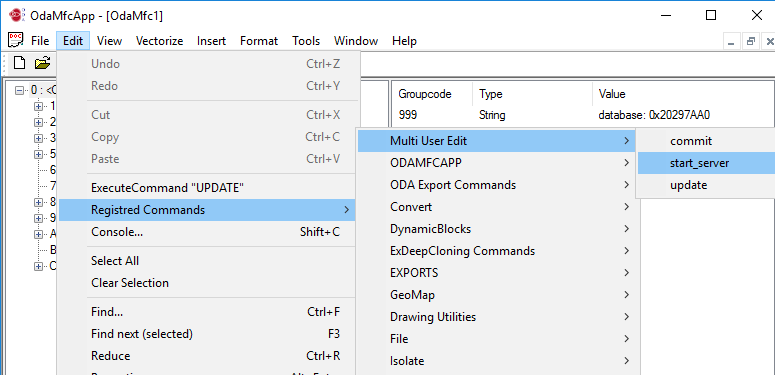Expand ODA Export Commands submenu

pyautogui.click(x=498, y=185)
